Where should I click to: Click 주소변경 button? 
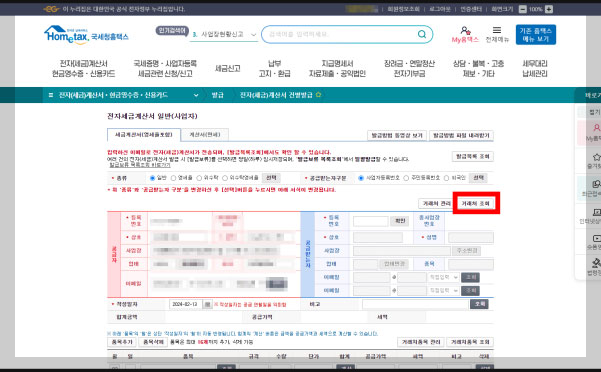coord(466,251)
